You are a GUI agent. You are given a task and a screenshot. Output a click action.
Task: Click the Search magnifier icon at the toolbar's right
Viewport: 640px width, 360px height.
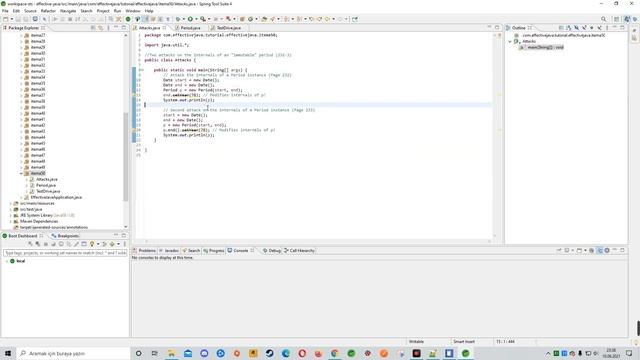(x=603, y=19)
